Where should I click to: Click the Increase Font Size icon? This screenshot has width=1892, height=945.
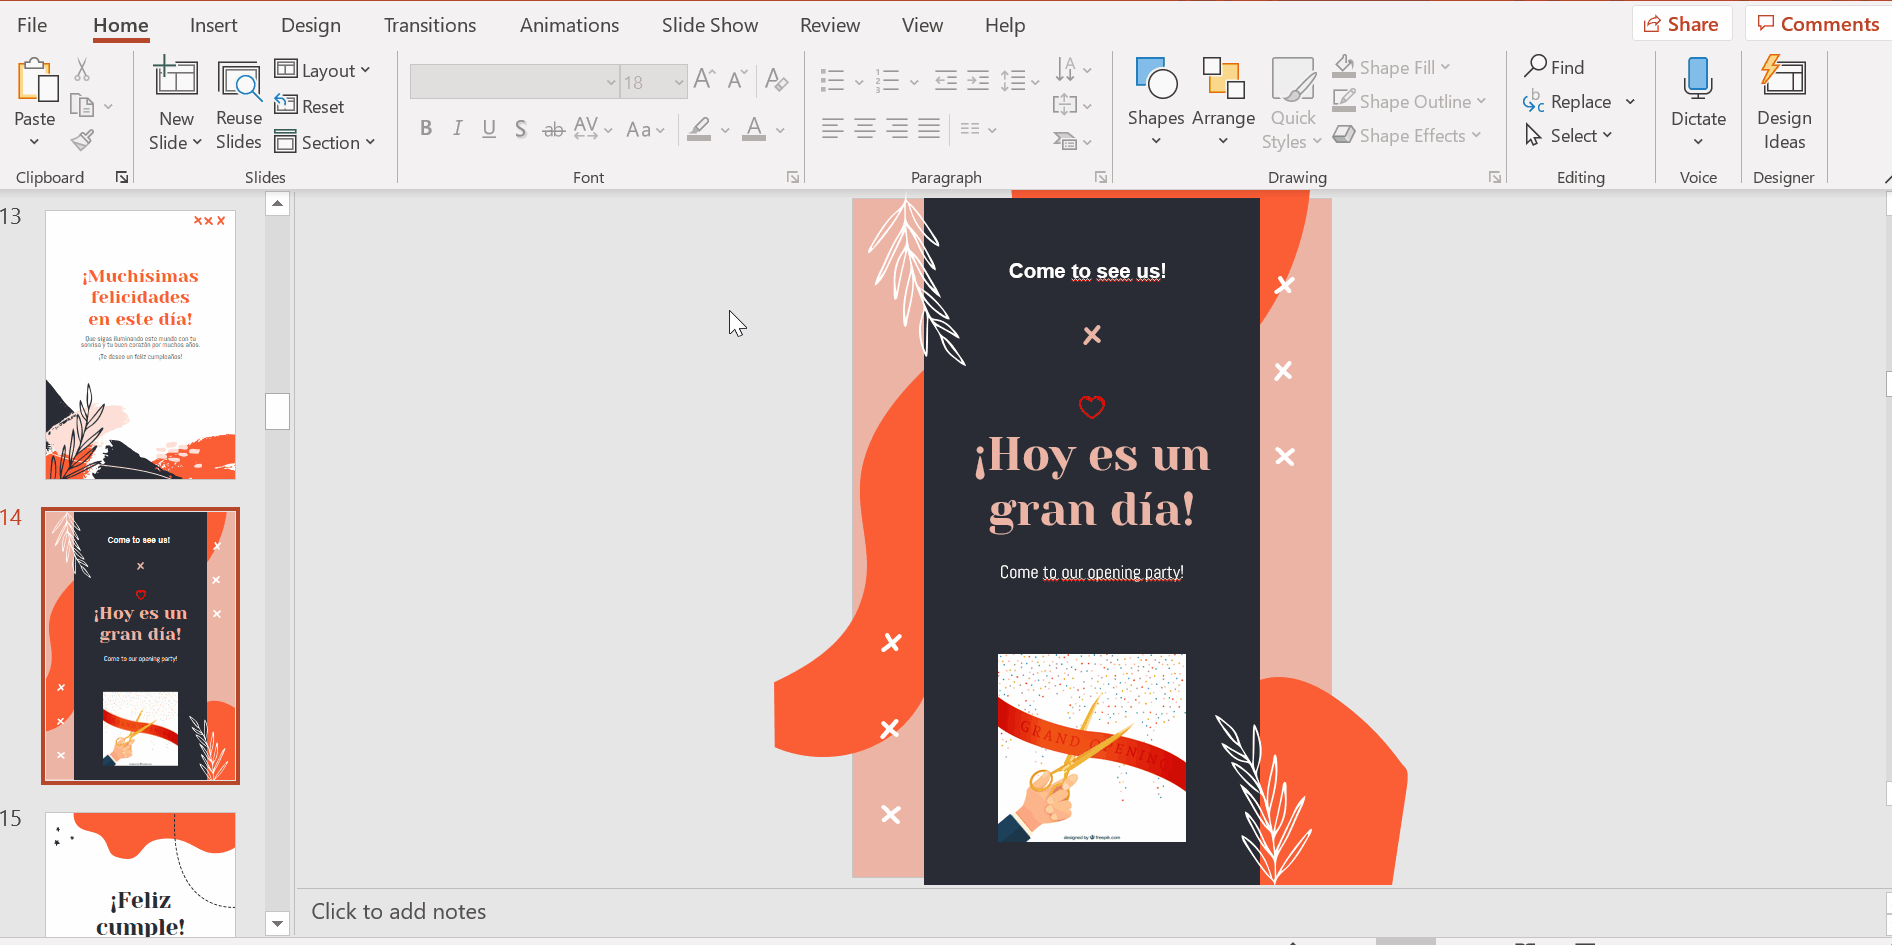704,80
